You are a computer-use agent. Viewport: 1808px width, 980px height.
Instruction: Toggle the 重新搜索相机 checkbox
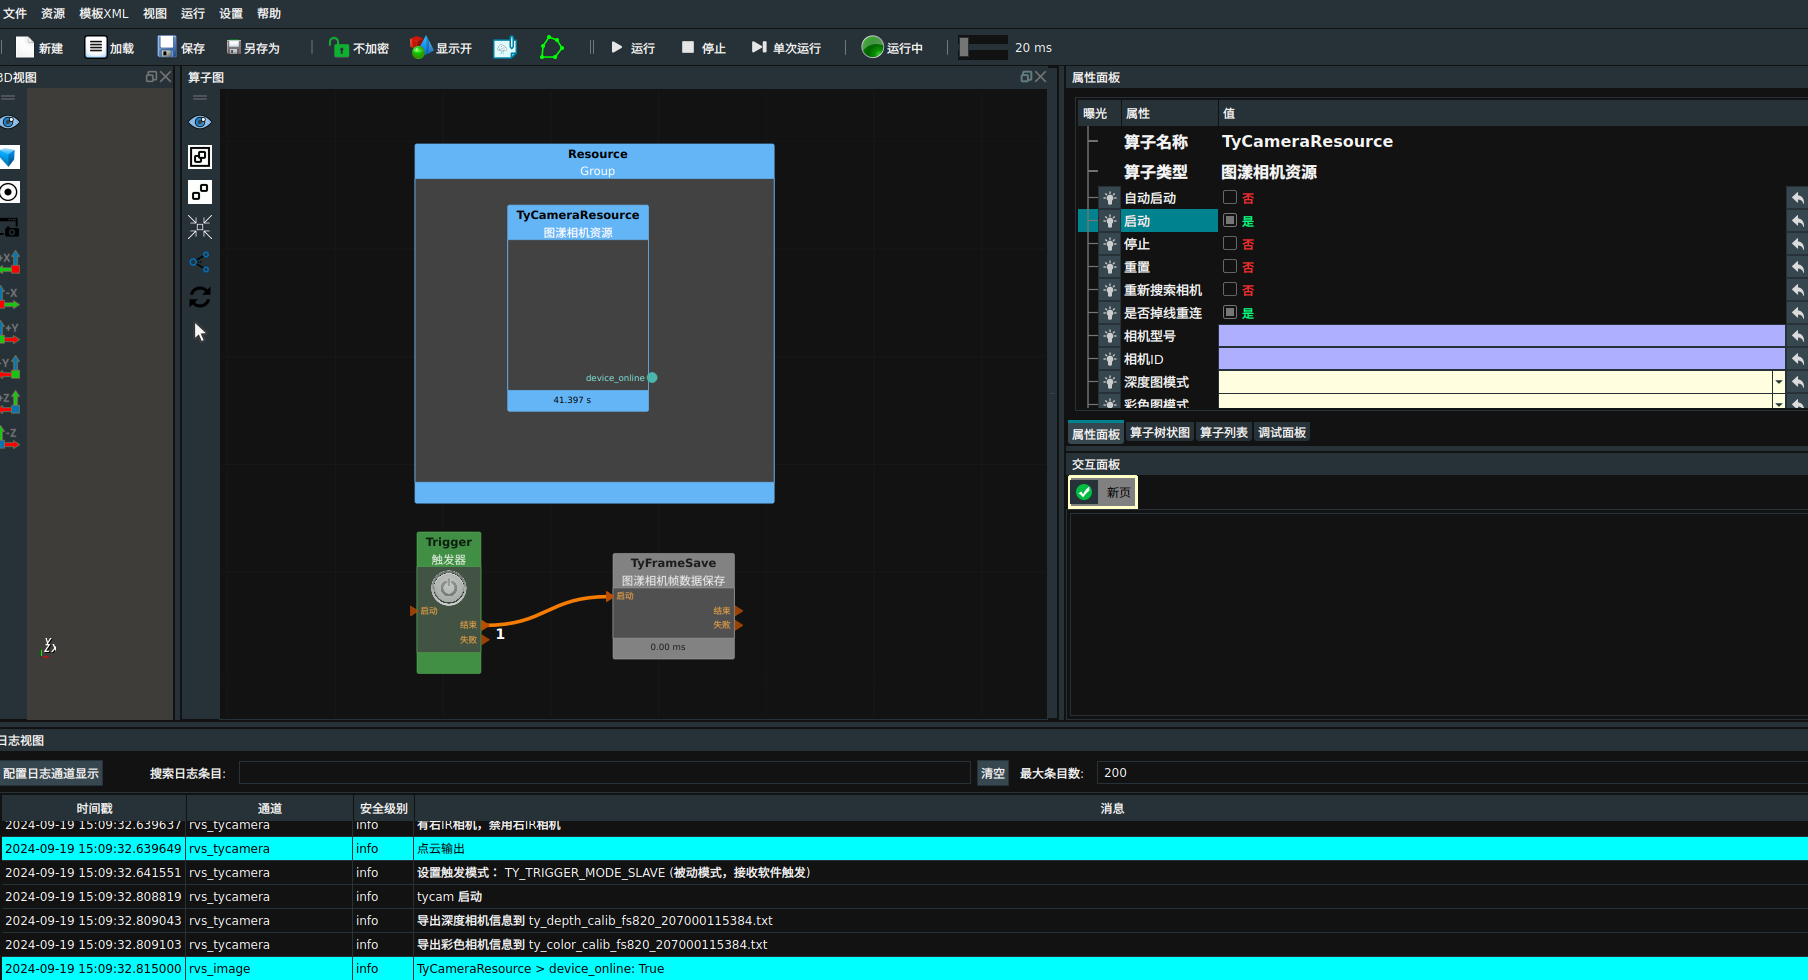[1230, 289]
